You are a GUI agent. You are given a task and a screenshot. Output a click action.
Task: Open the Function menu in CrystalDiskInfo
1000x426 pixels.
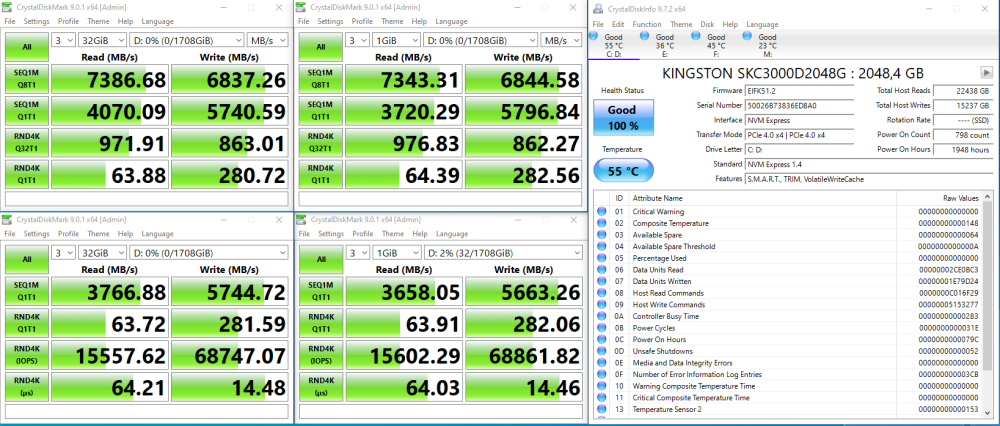click(646, 24)
